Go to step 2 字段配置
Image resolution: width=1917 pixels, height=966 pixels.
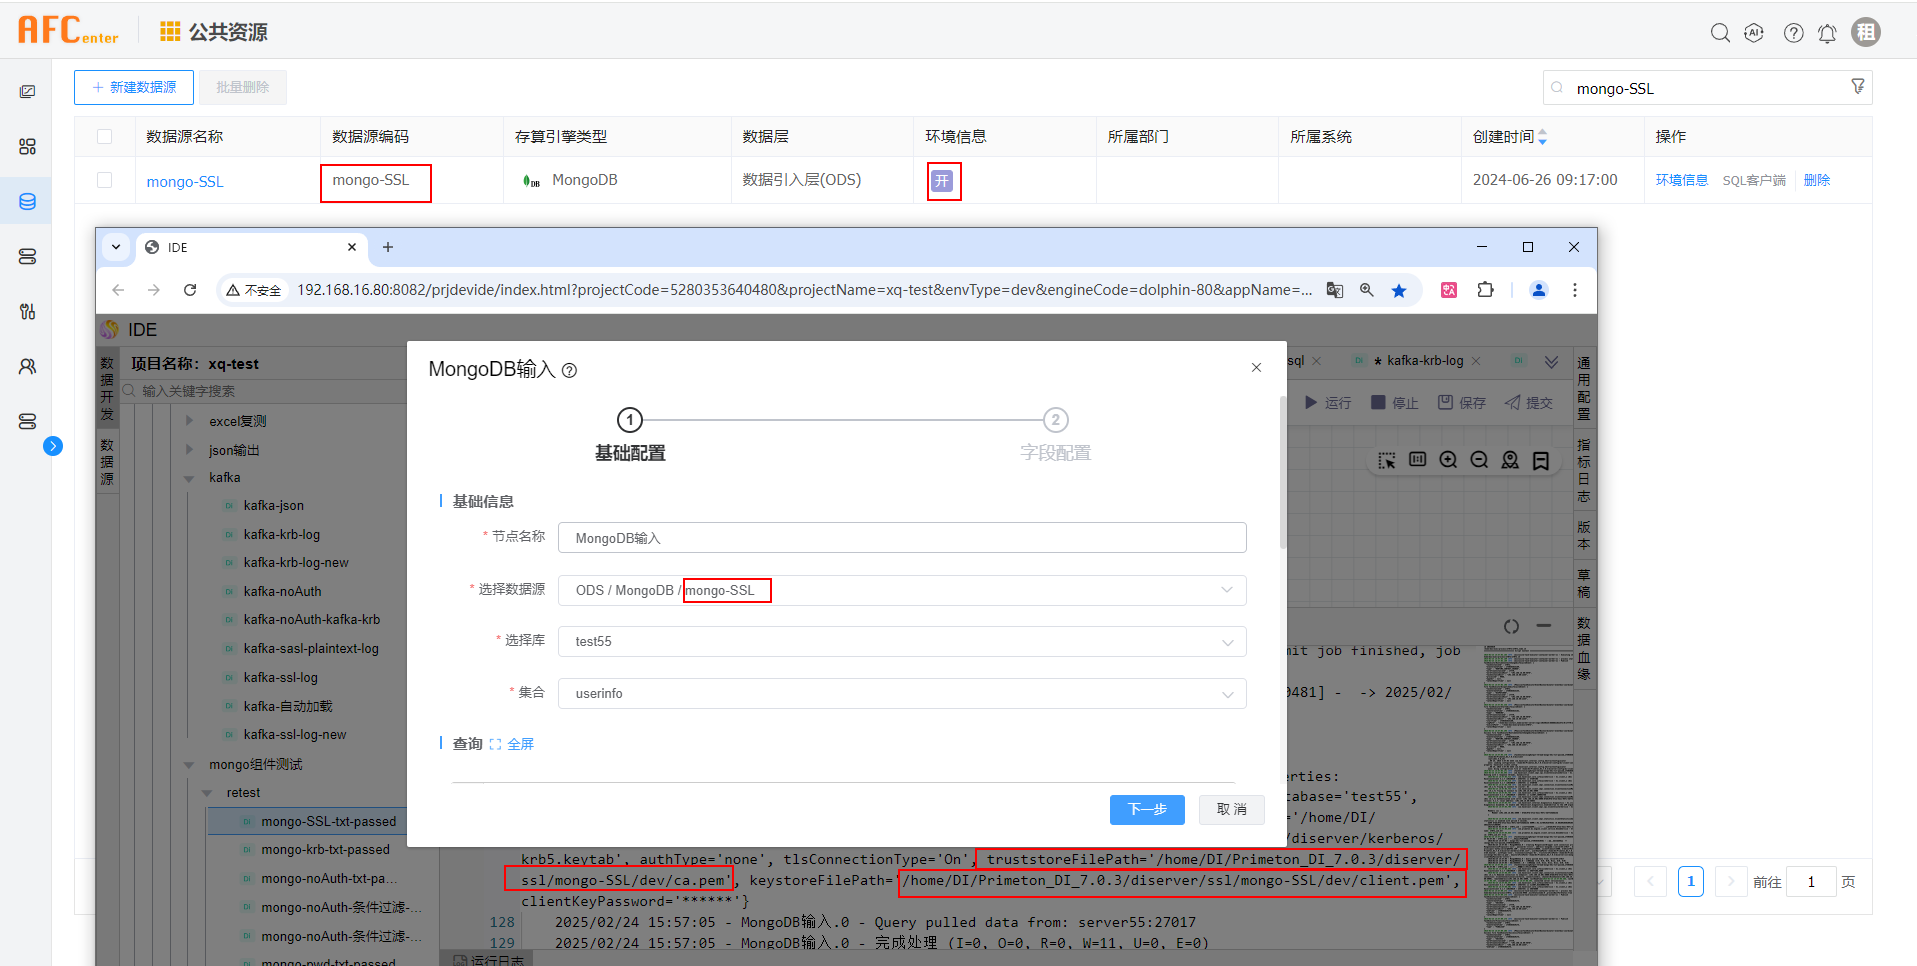pyautogui.click(x=1055, y=421)
